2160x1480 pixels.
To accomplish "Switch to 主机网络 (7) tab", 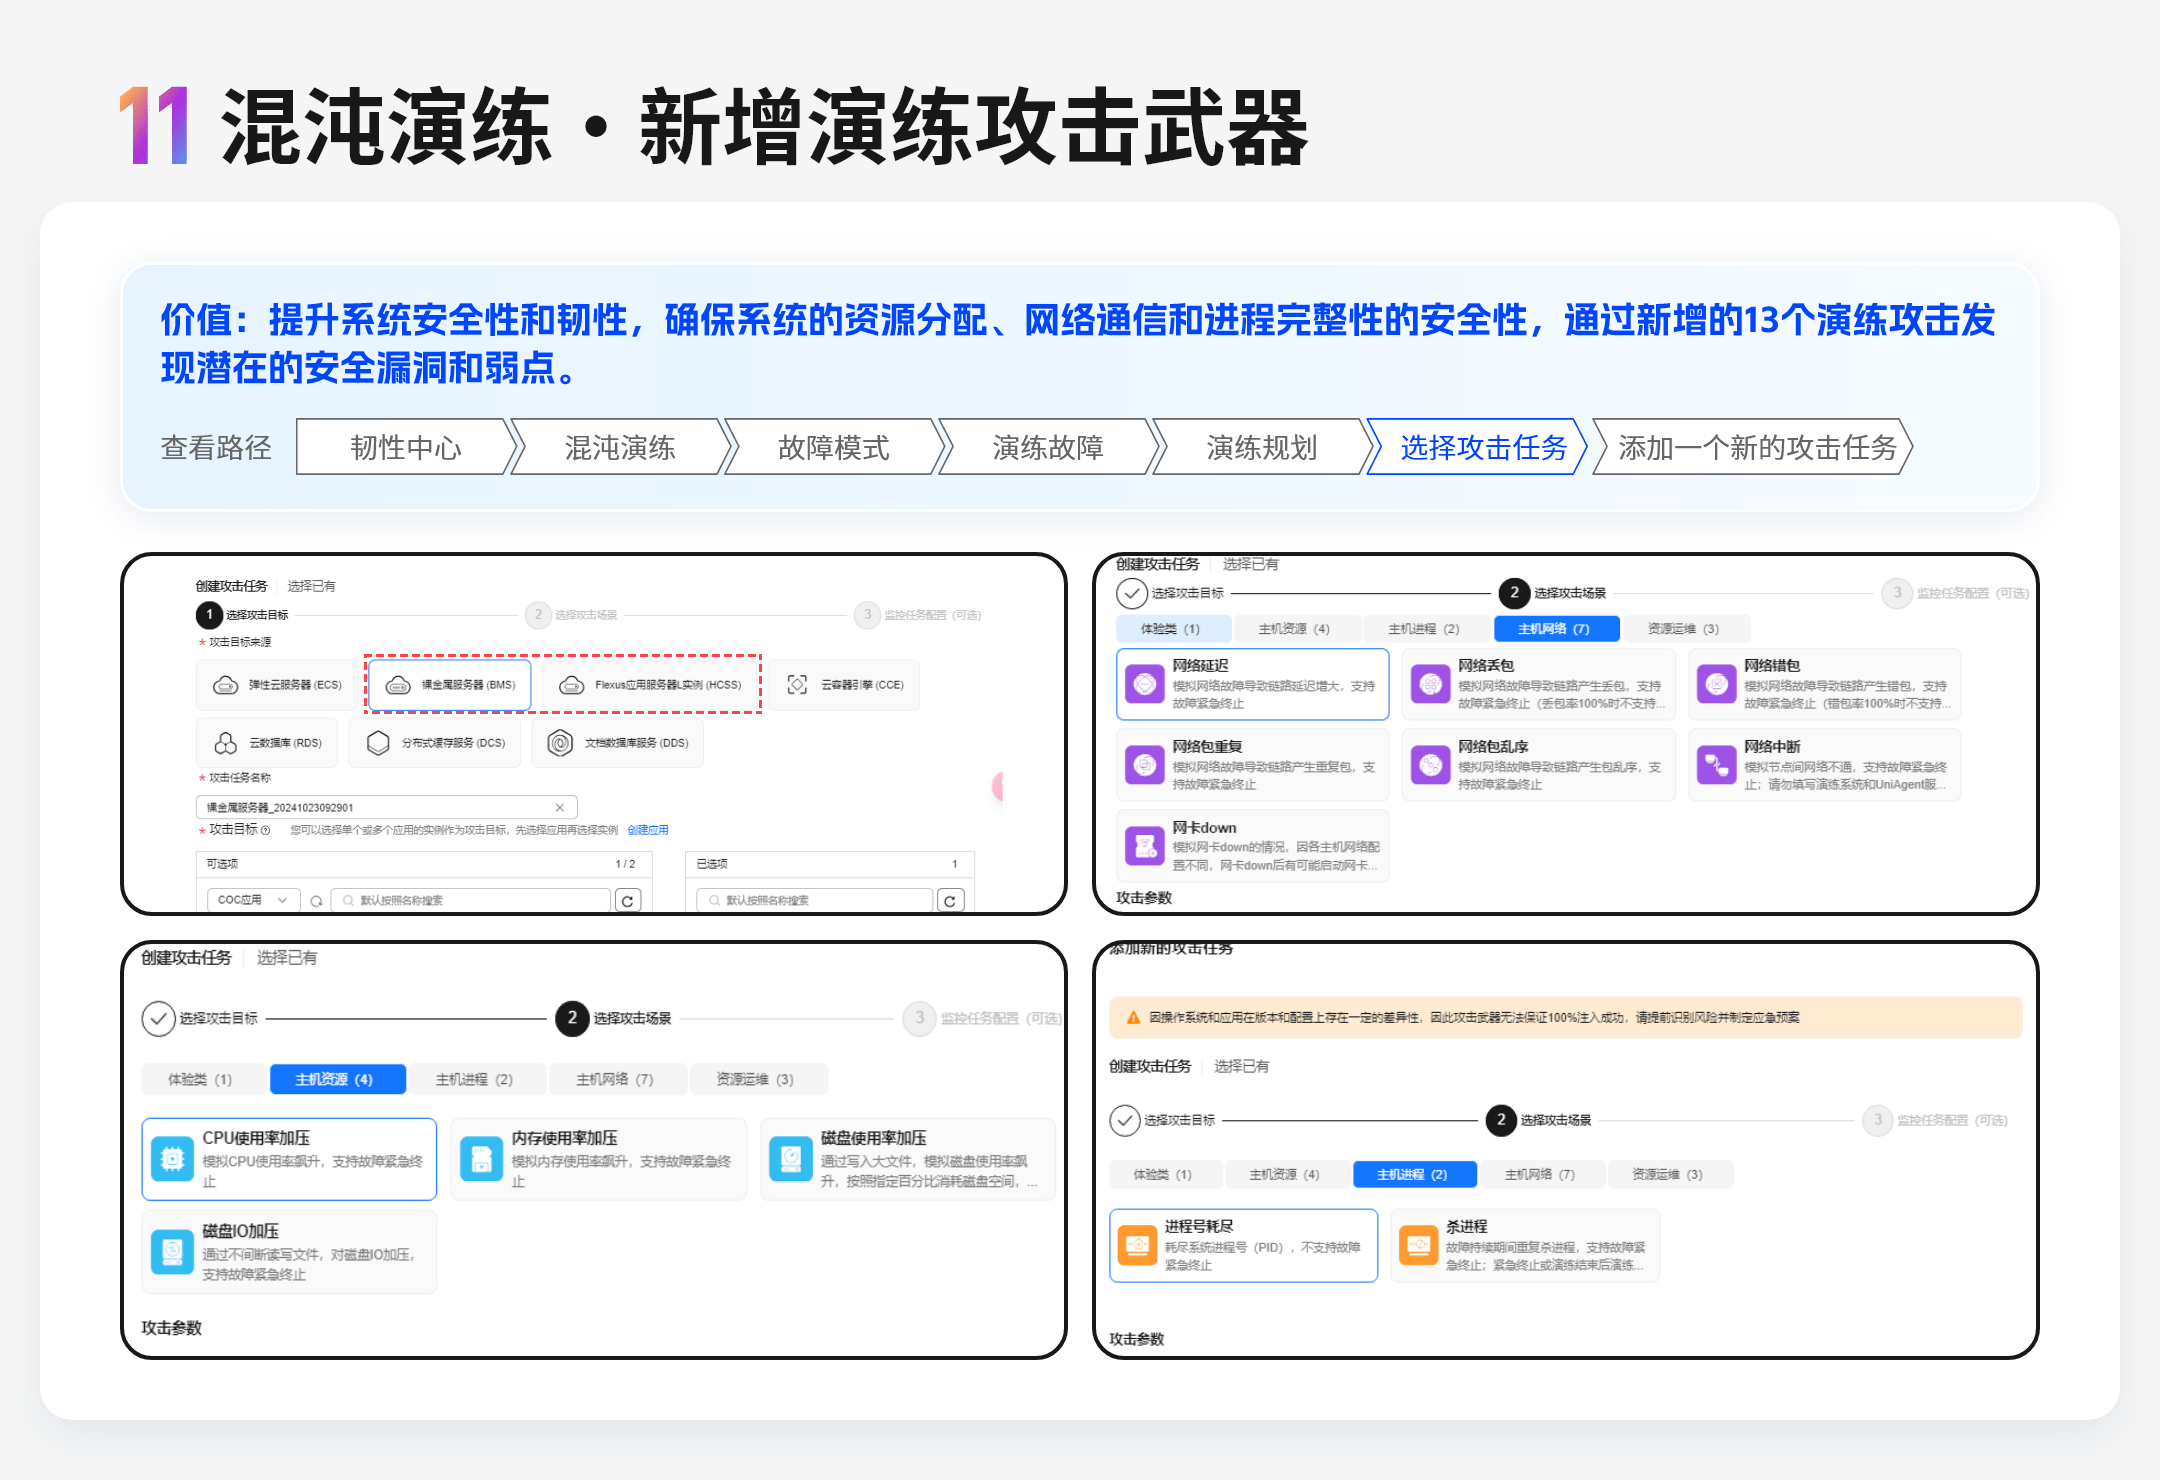I will click(1555, 629).
